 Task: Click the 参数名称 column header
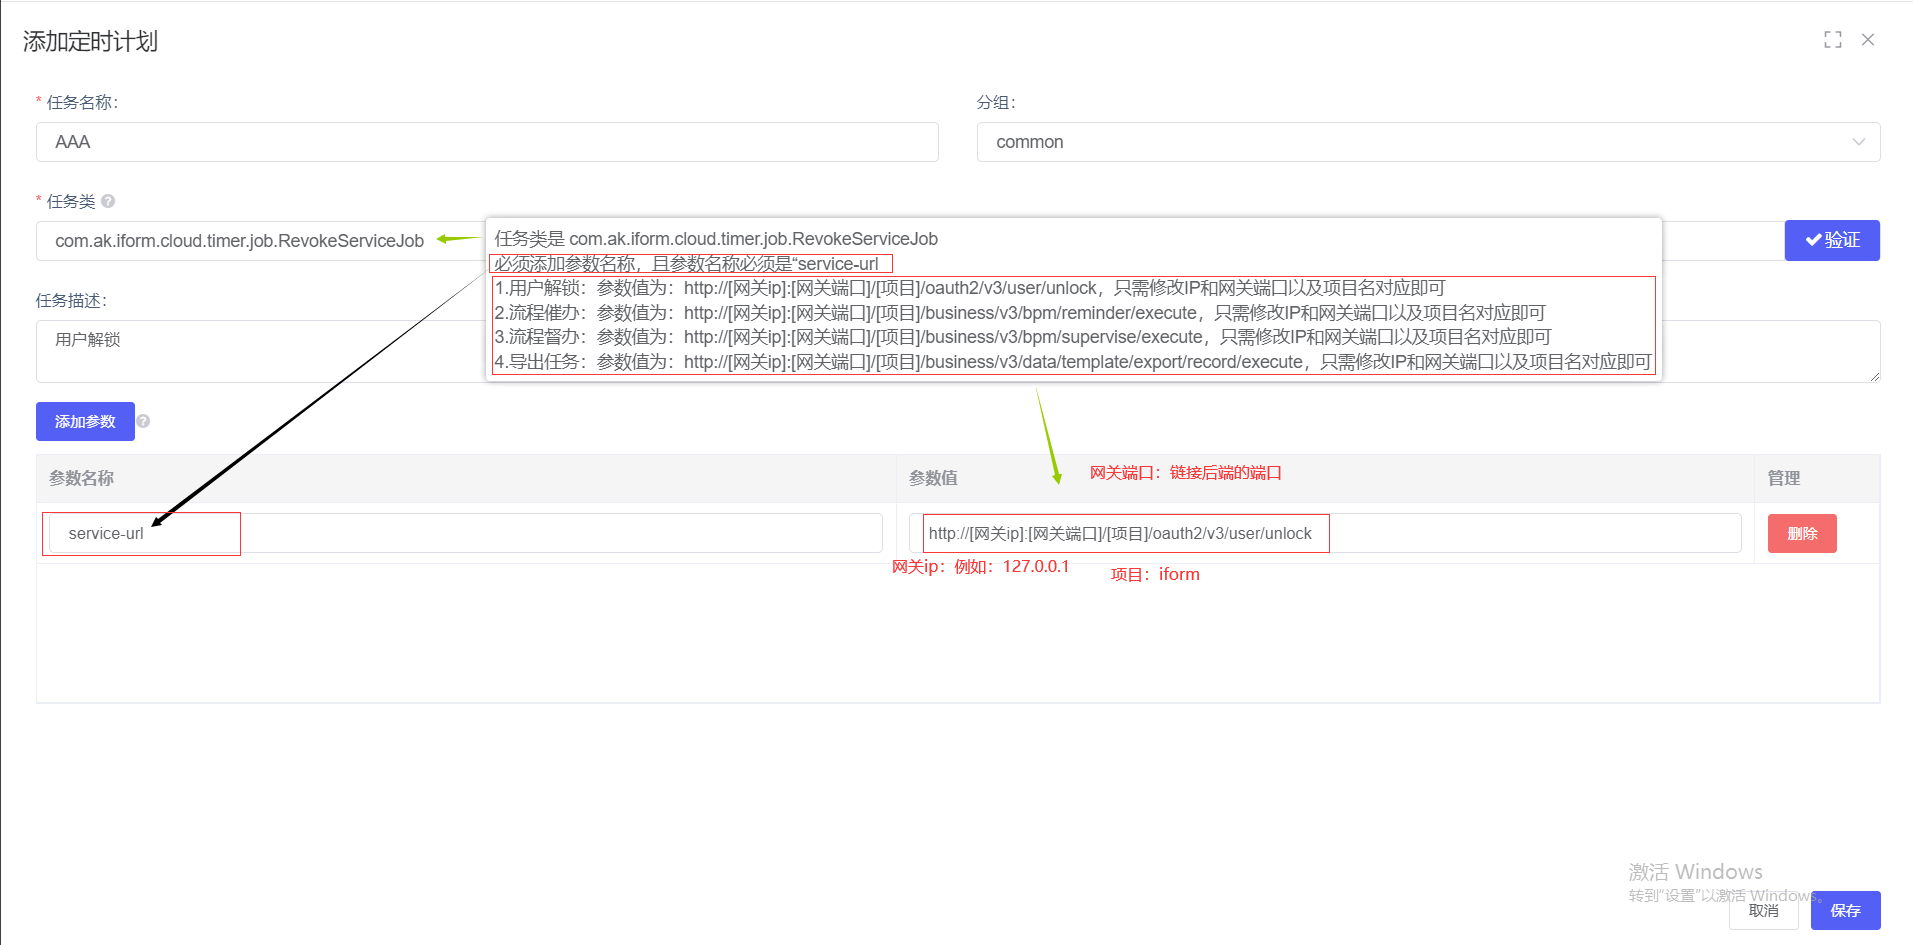[82, 478]
